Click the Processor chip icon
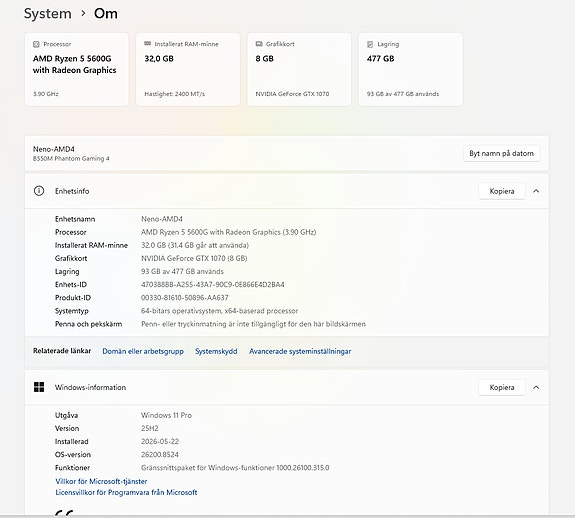Image resolution: width=575 pixels, height=518 pixels. (x=36, y=44)
